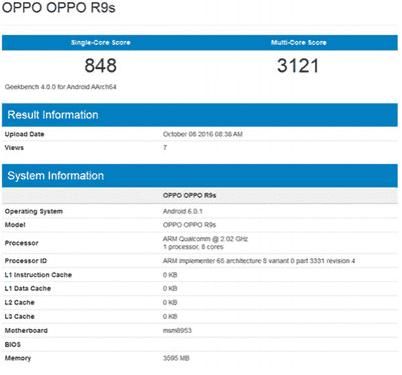Click the L1 Data Cache '0 KB' value
Screen dimensions: 402x375
click(x=170, y=288)
